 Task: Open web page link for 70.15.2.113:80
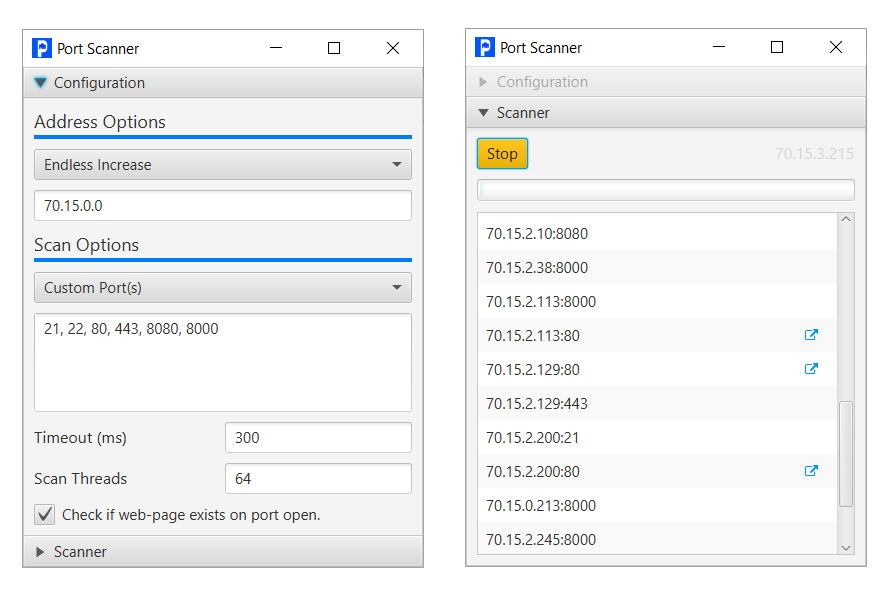pyautogui.click(x=811, y=335)
